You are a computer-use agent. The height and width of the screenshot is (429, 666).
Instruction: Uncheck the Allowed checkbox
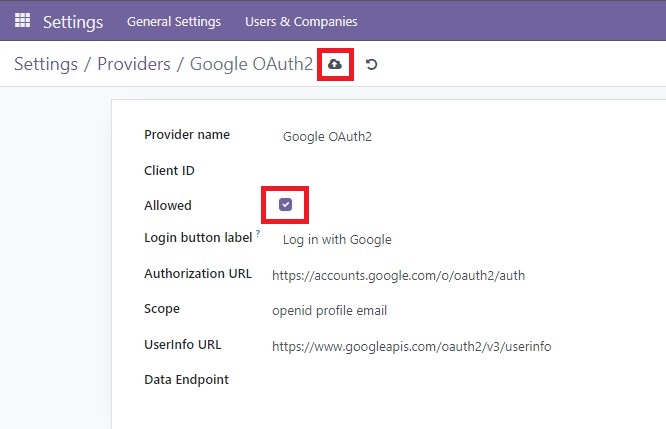click(285, 204)
